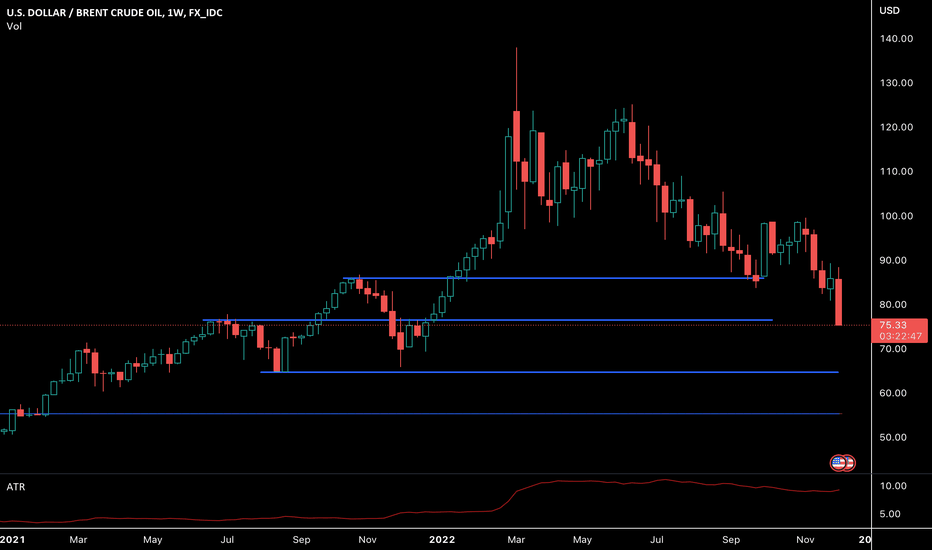932x550 pixels.
Task: Click the 90.00 price axis label
Action: coord(893,260)
